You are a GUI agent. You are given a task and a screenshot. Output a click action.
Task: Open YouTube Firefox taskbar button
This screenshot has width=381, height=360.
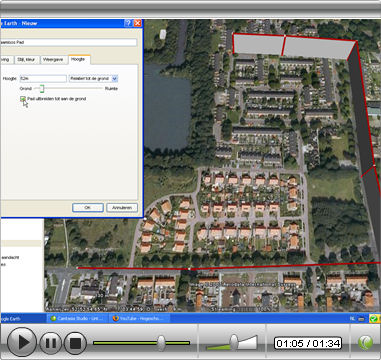(140, 318)
